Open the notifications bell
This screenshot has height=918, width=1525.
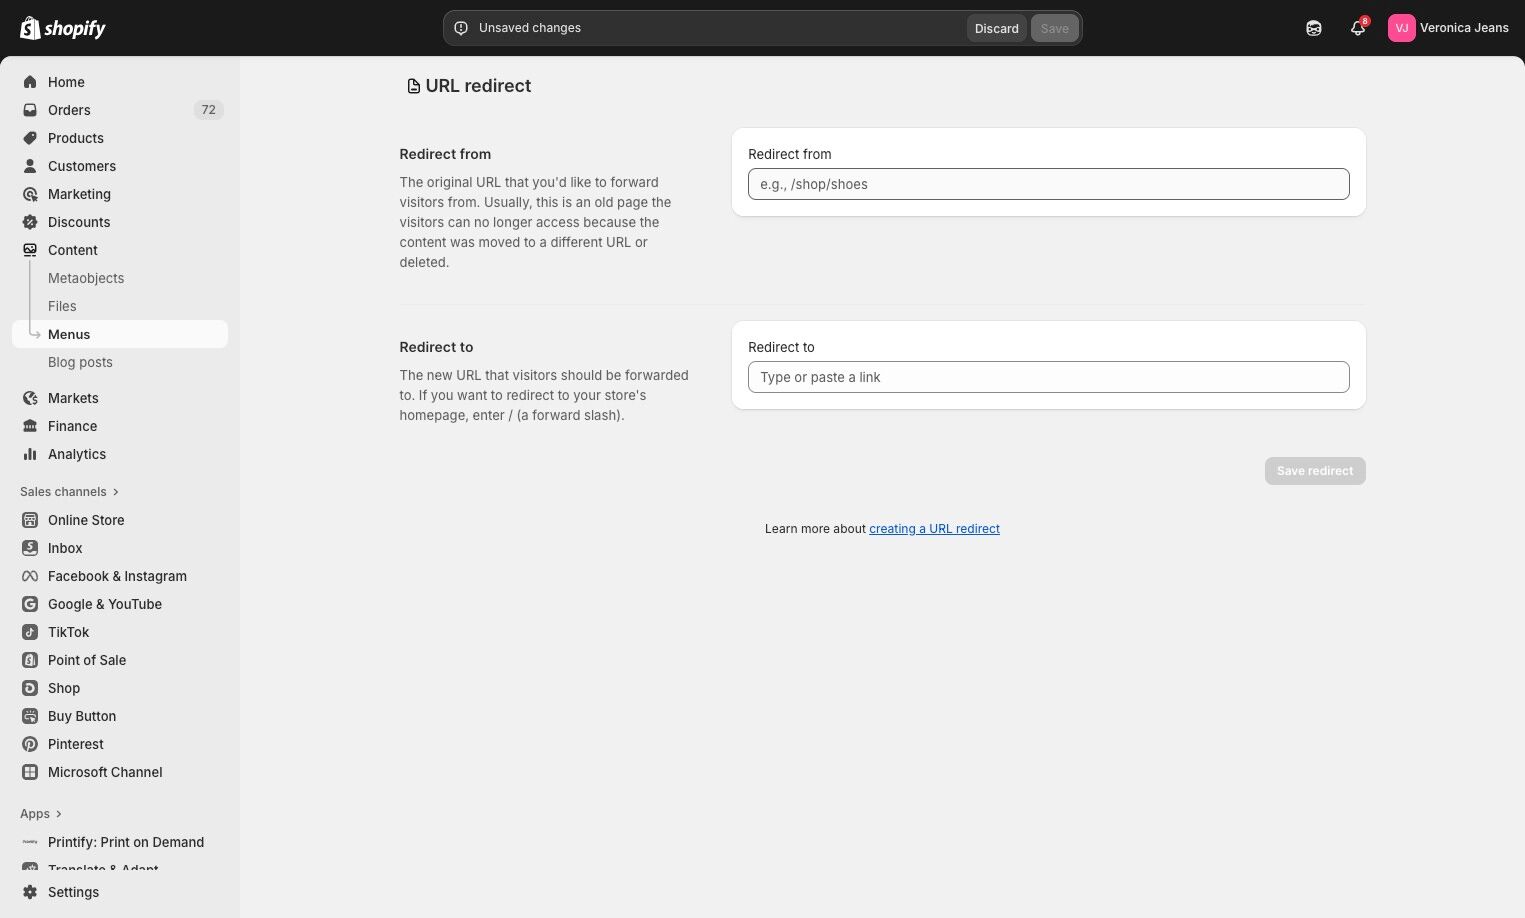1358,28
